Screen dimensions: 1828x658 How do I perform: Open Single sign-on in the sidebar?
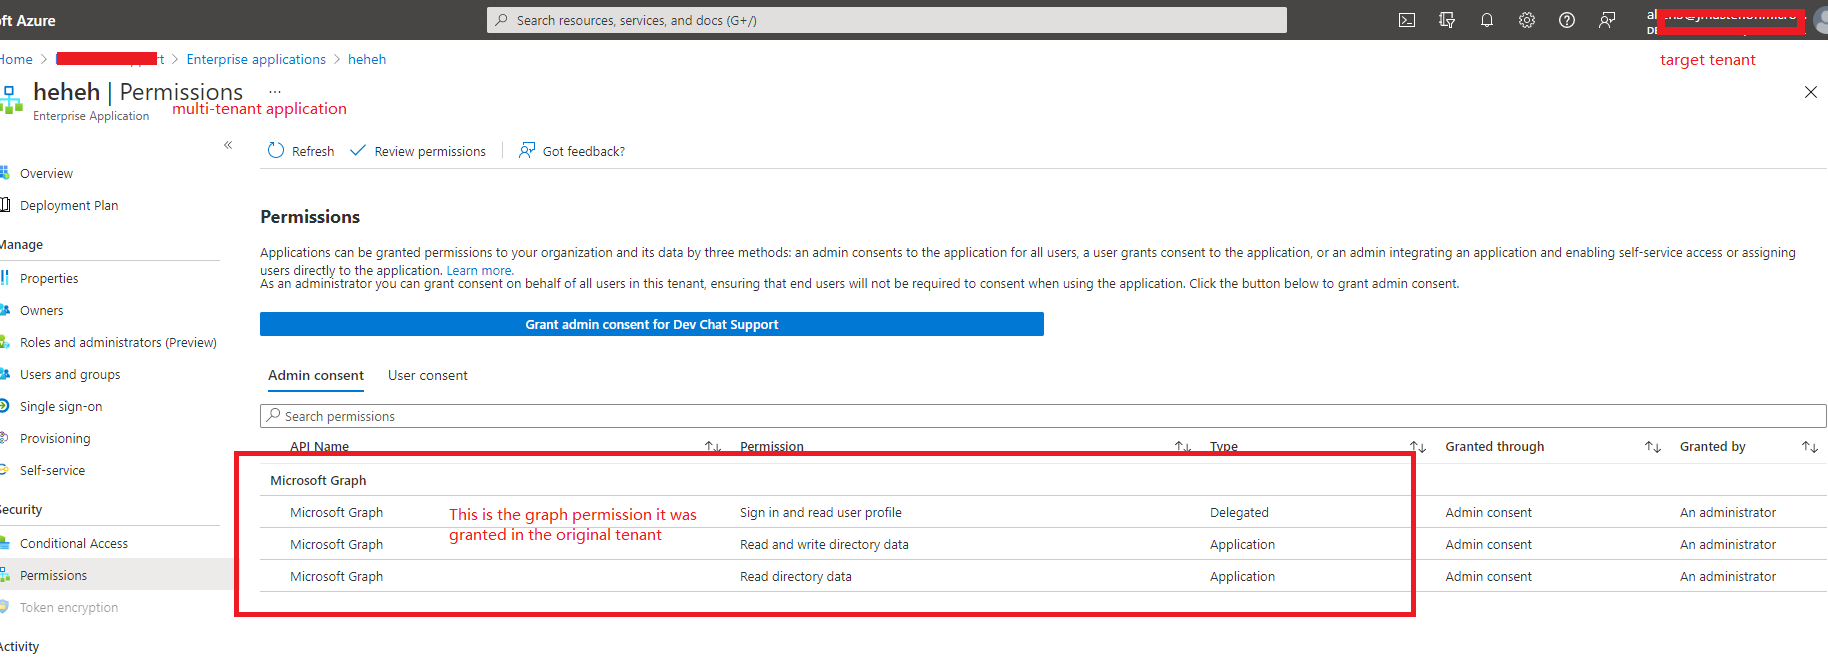(x=61, y=406)
